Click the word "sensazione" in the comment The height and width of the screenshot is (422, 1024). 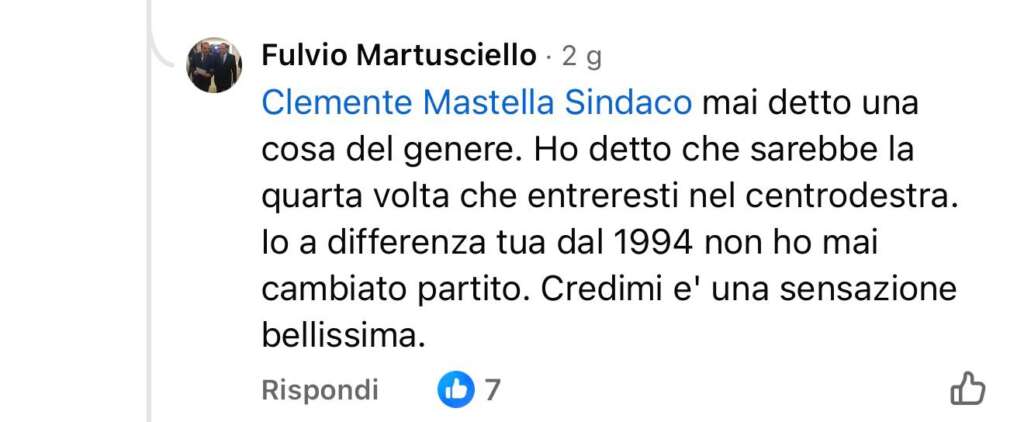tap(869, 290)
